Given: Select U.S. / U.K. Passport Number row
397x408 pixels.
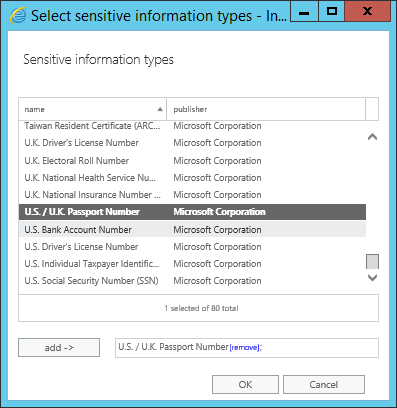Looking at the screenshot, I should tap(192, 212).
